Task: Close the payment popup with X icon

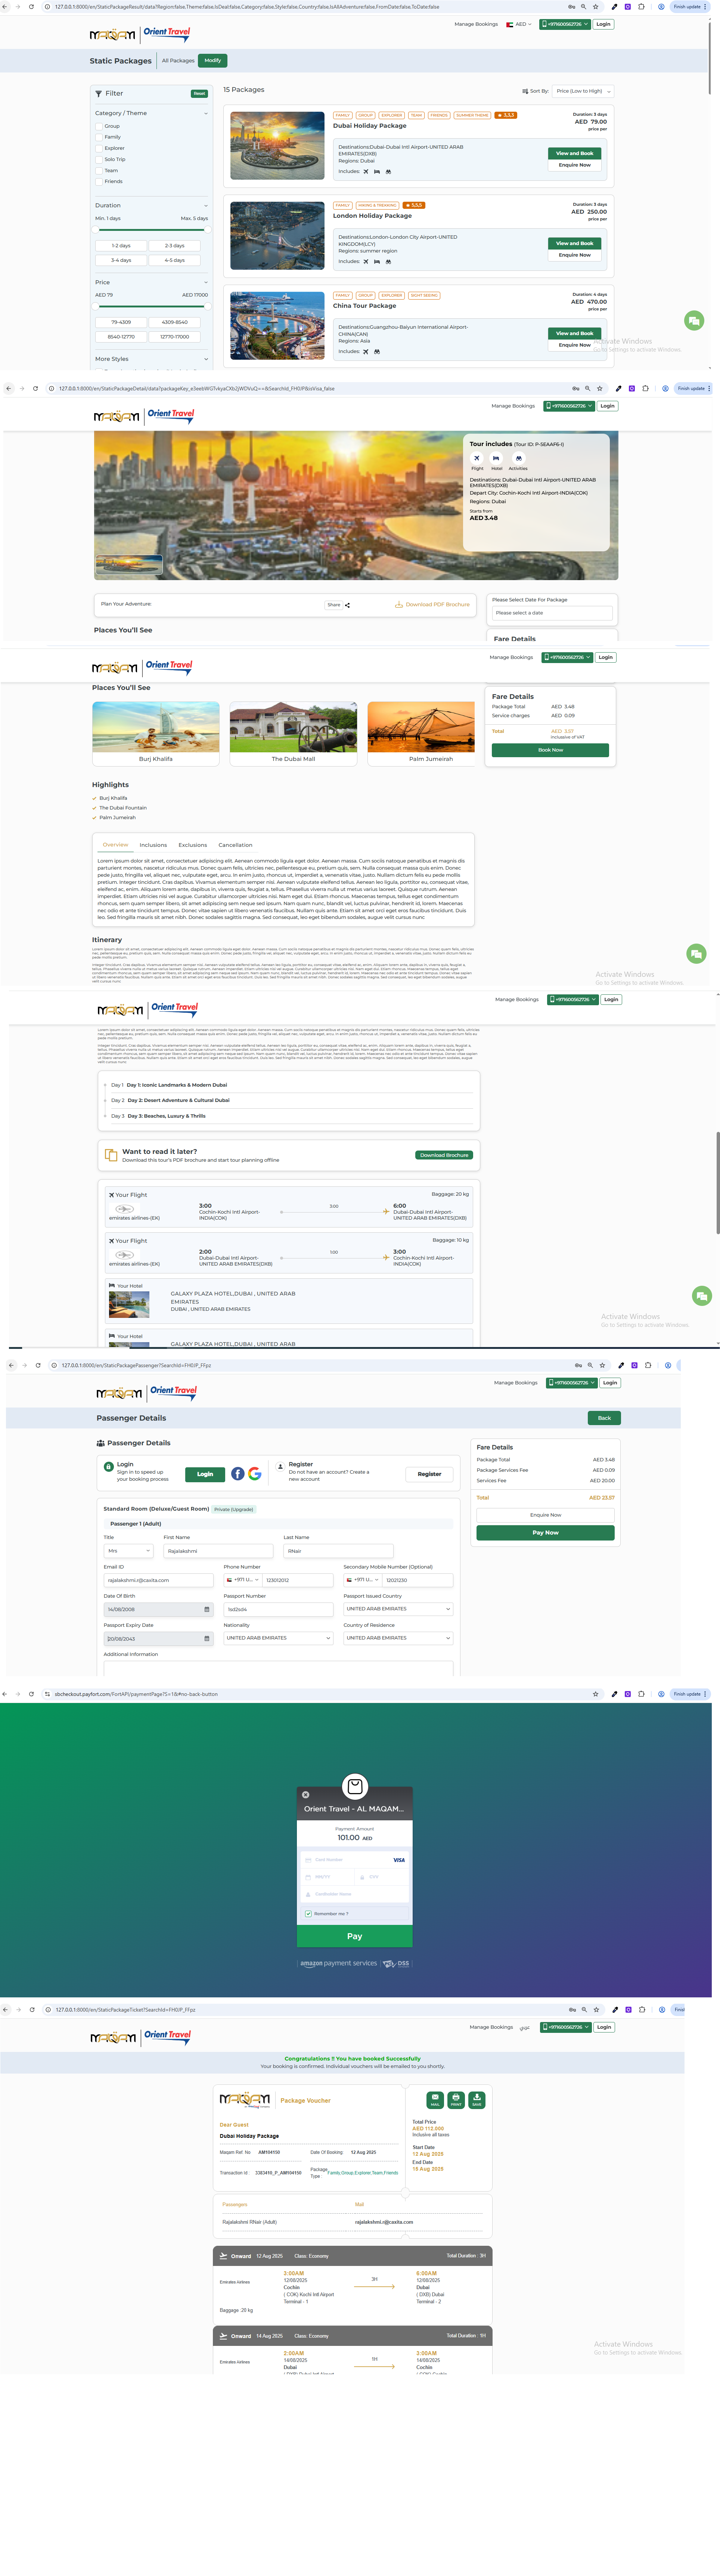Action: click(306, 1794)
